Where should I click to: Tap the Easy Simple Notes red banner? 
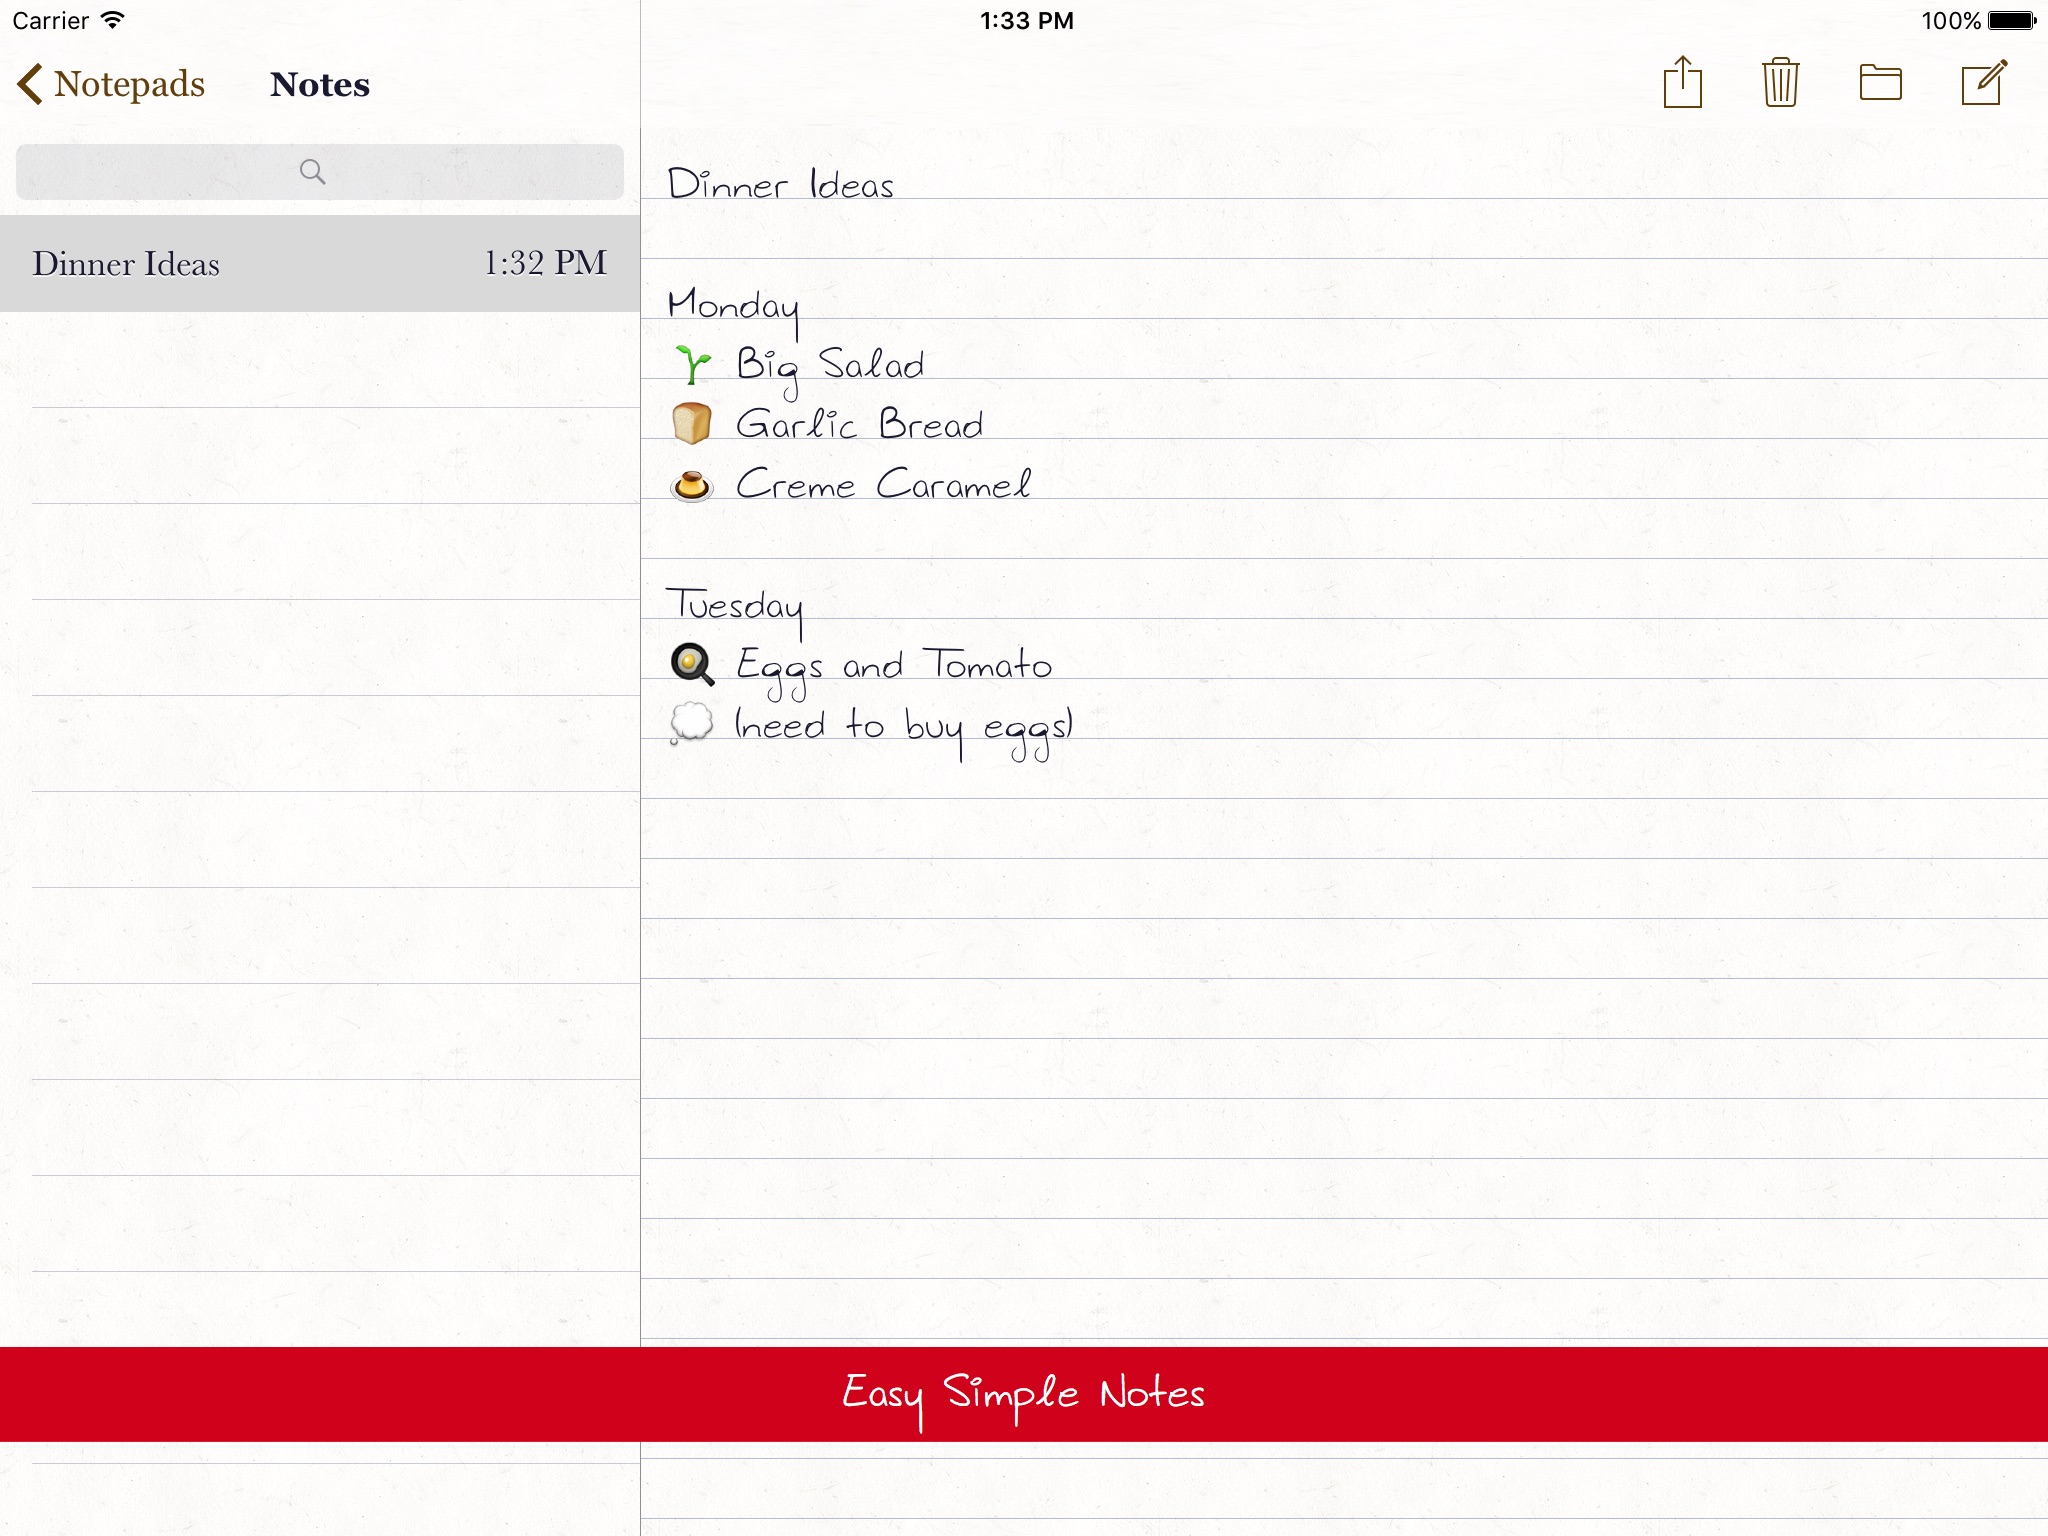pyautogui.click(x=1024, y=1394)
